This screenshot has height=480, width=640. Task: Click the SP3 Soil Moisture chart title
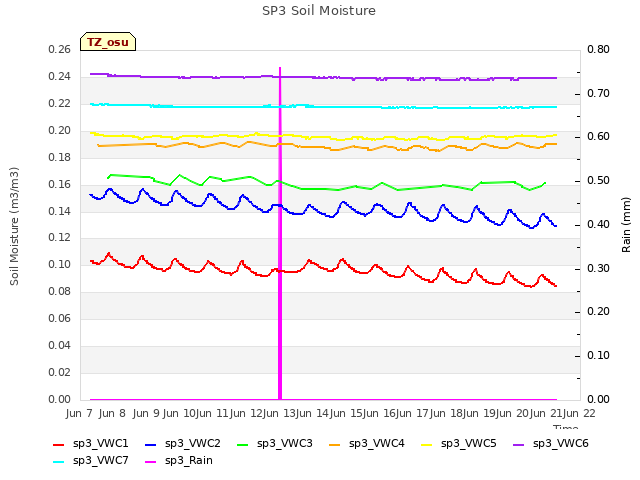(319, 11)
